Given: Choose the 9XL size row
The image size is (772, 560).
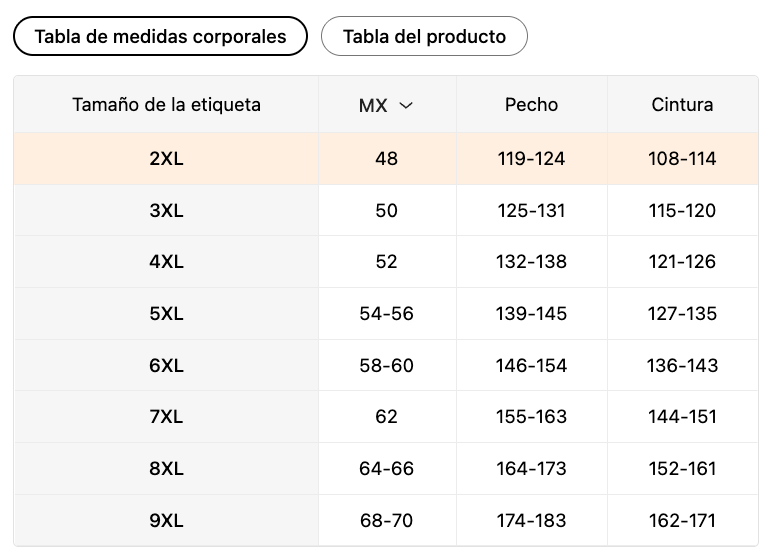Looking at the screenshot, I should point(166,521).
